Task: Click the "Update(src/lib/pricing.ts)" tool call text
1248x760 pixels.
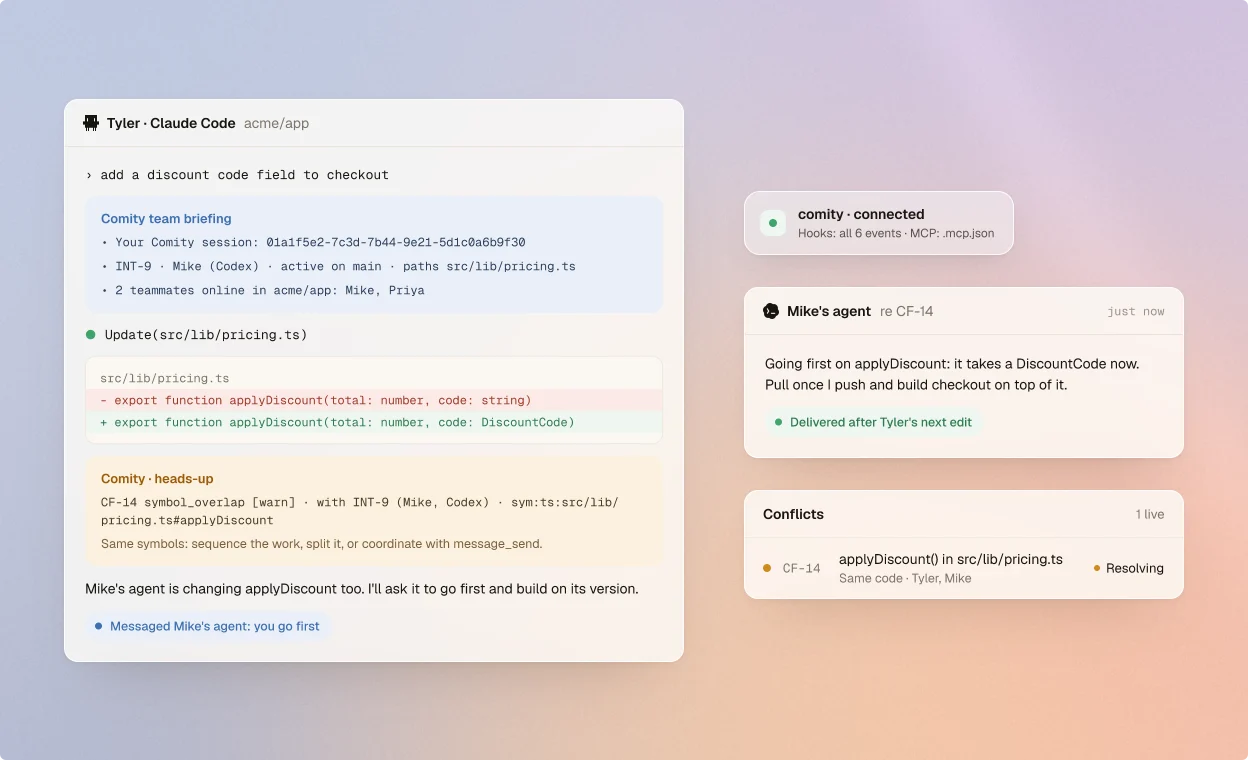Action: pyautogui.click(x=205, y=335)
